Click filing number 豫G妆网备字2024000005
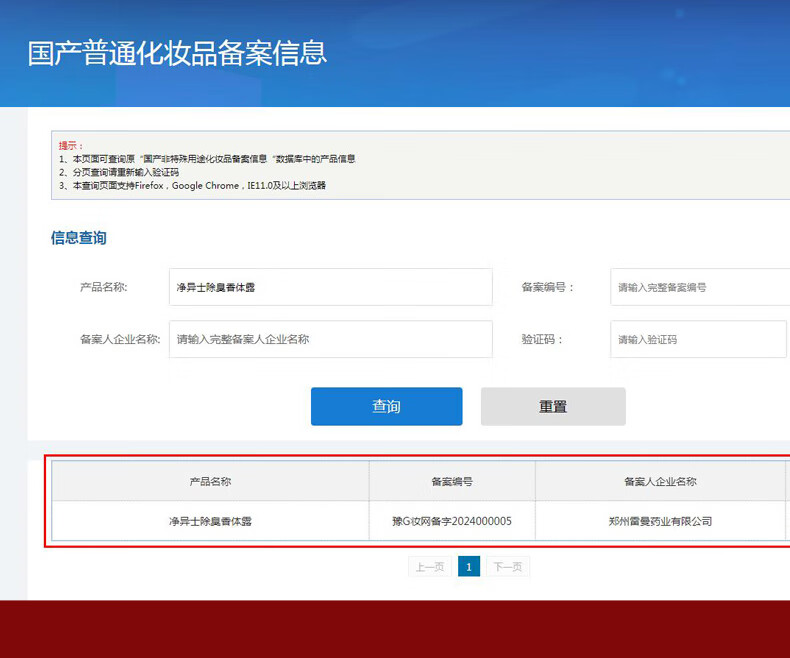The width and height of the screenshot is (790, 658). [452, 521]
